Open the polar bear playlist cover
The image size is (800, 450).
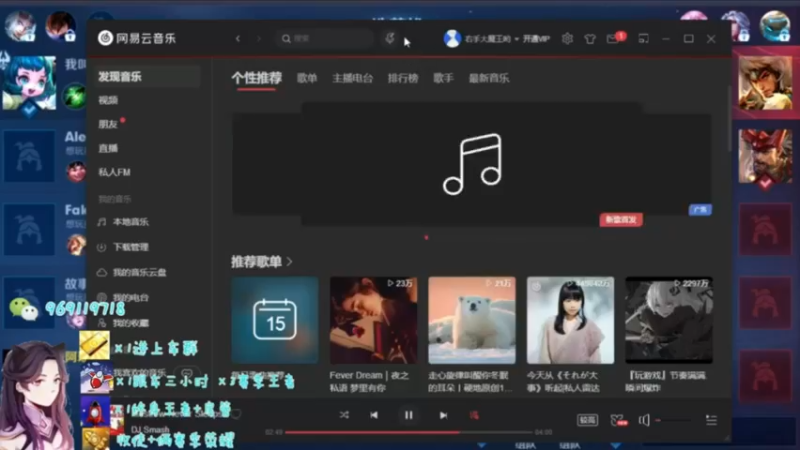point(472,320)
